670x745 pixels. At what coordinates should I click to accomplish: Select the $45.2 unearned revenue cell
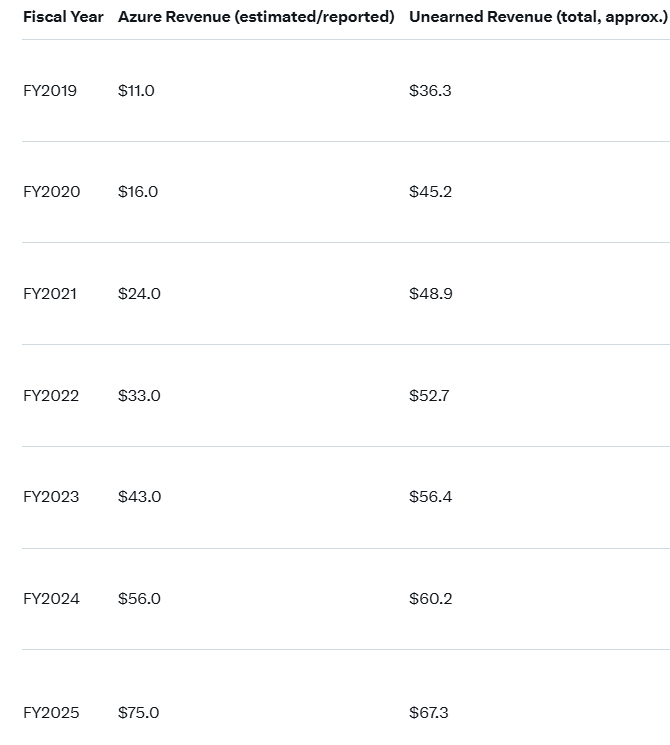tap(430, 192)
